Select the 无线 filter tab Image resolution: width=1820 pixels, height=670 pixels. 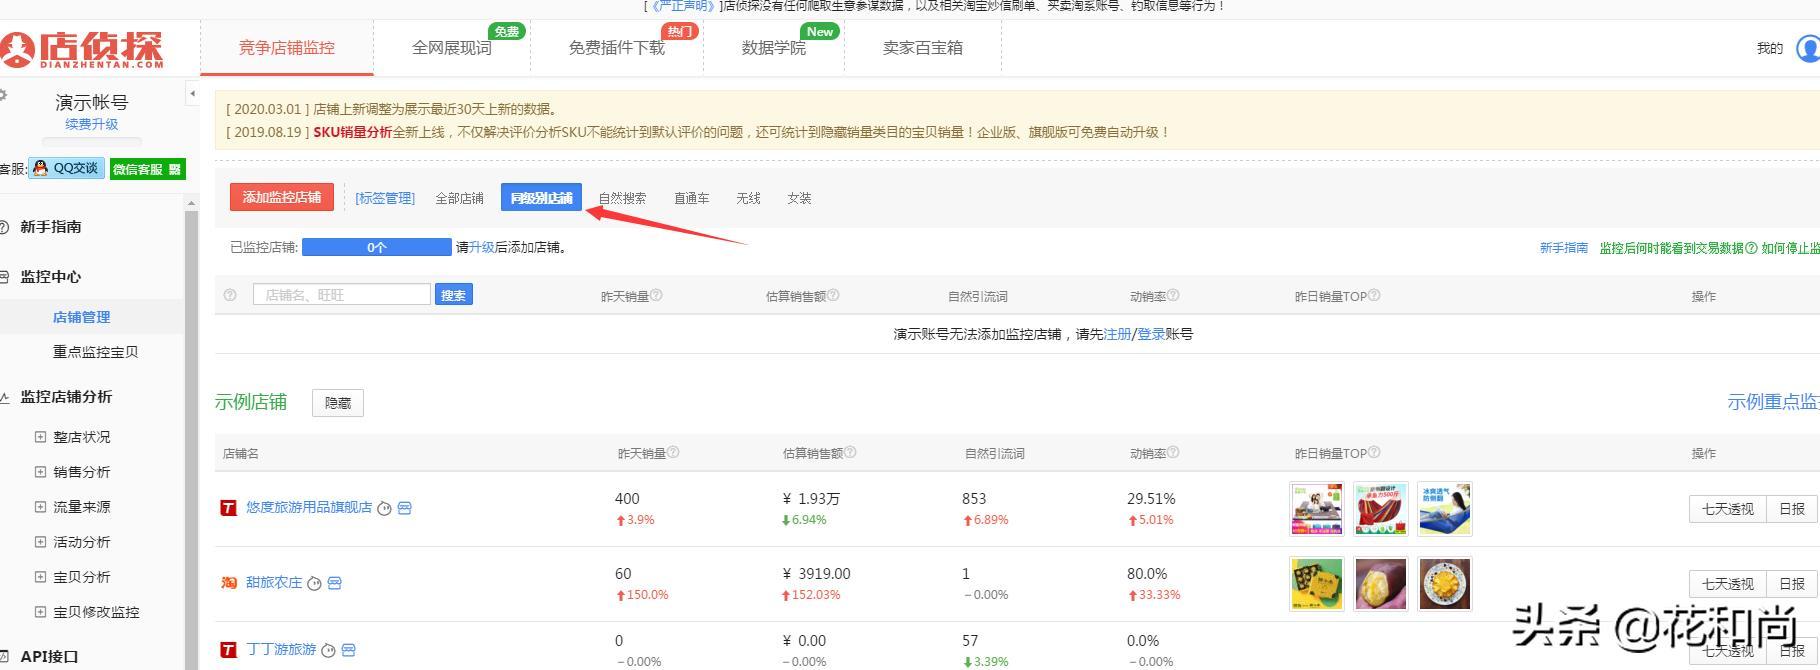pos(748,198)
